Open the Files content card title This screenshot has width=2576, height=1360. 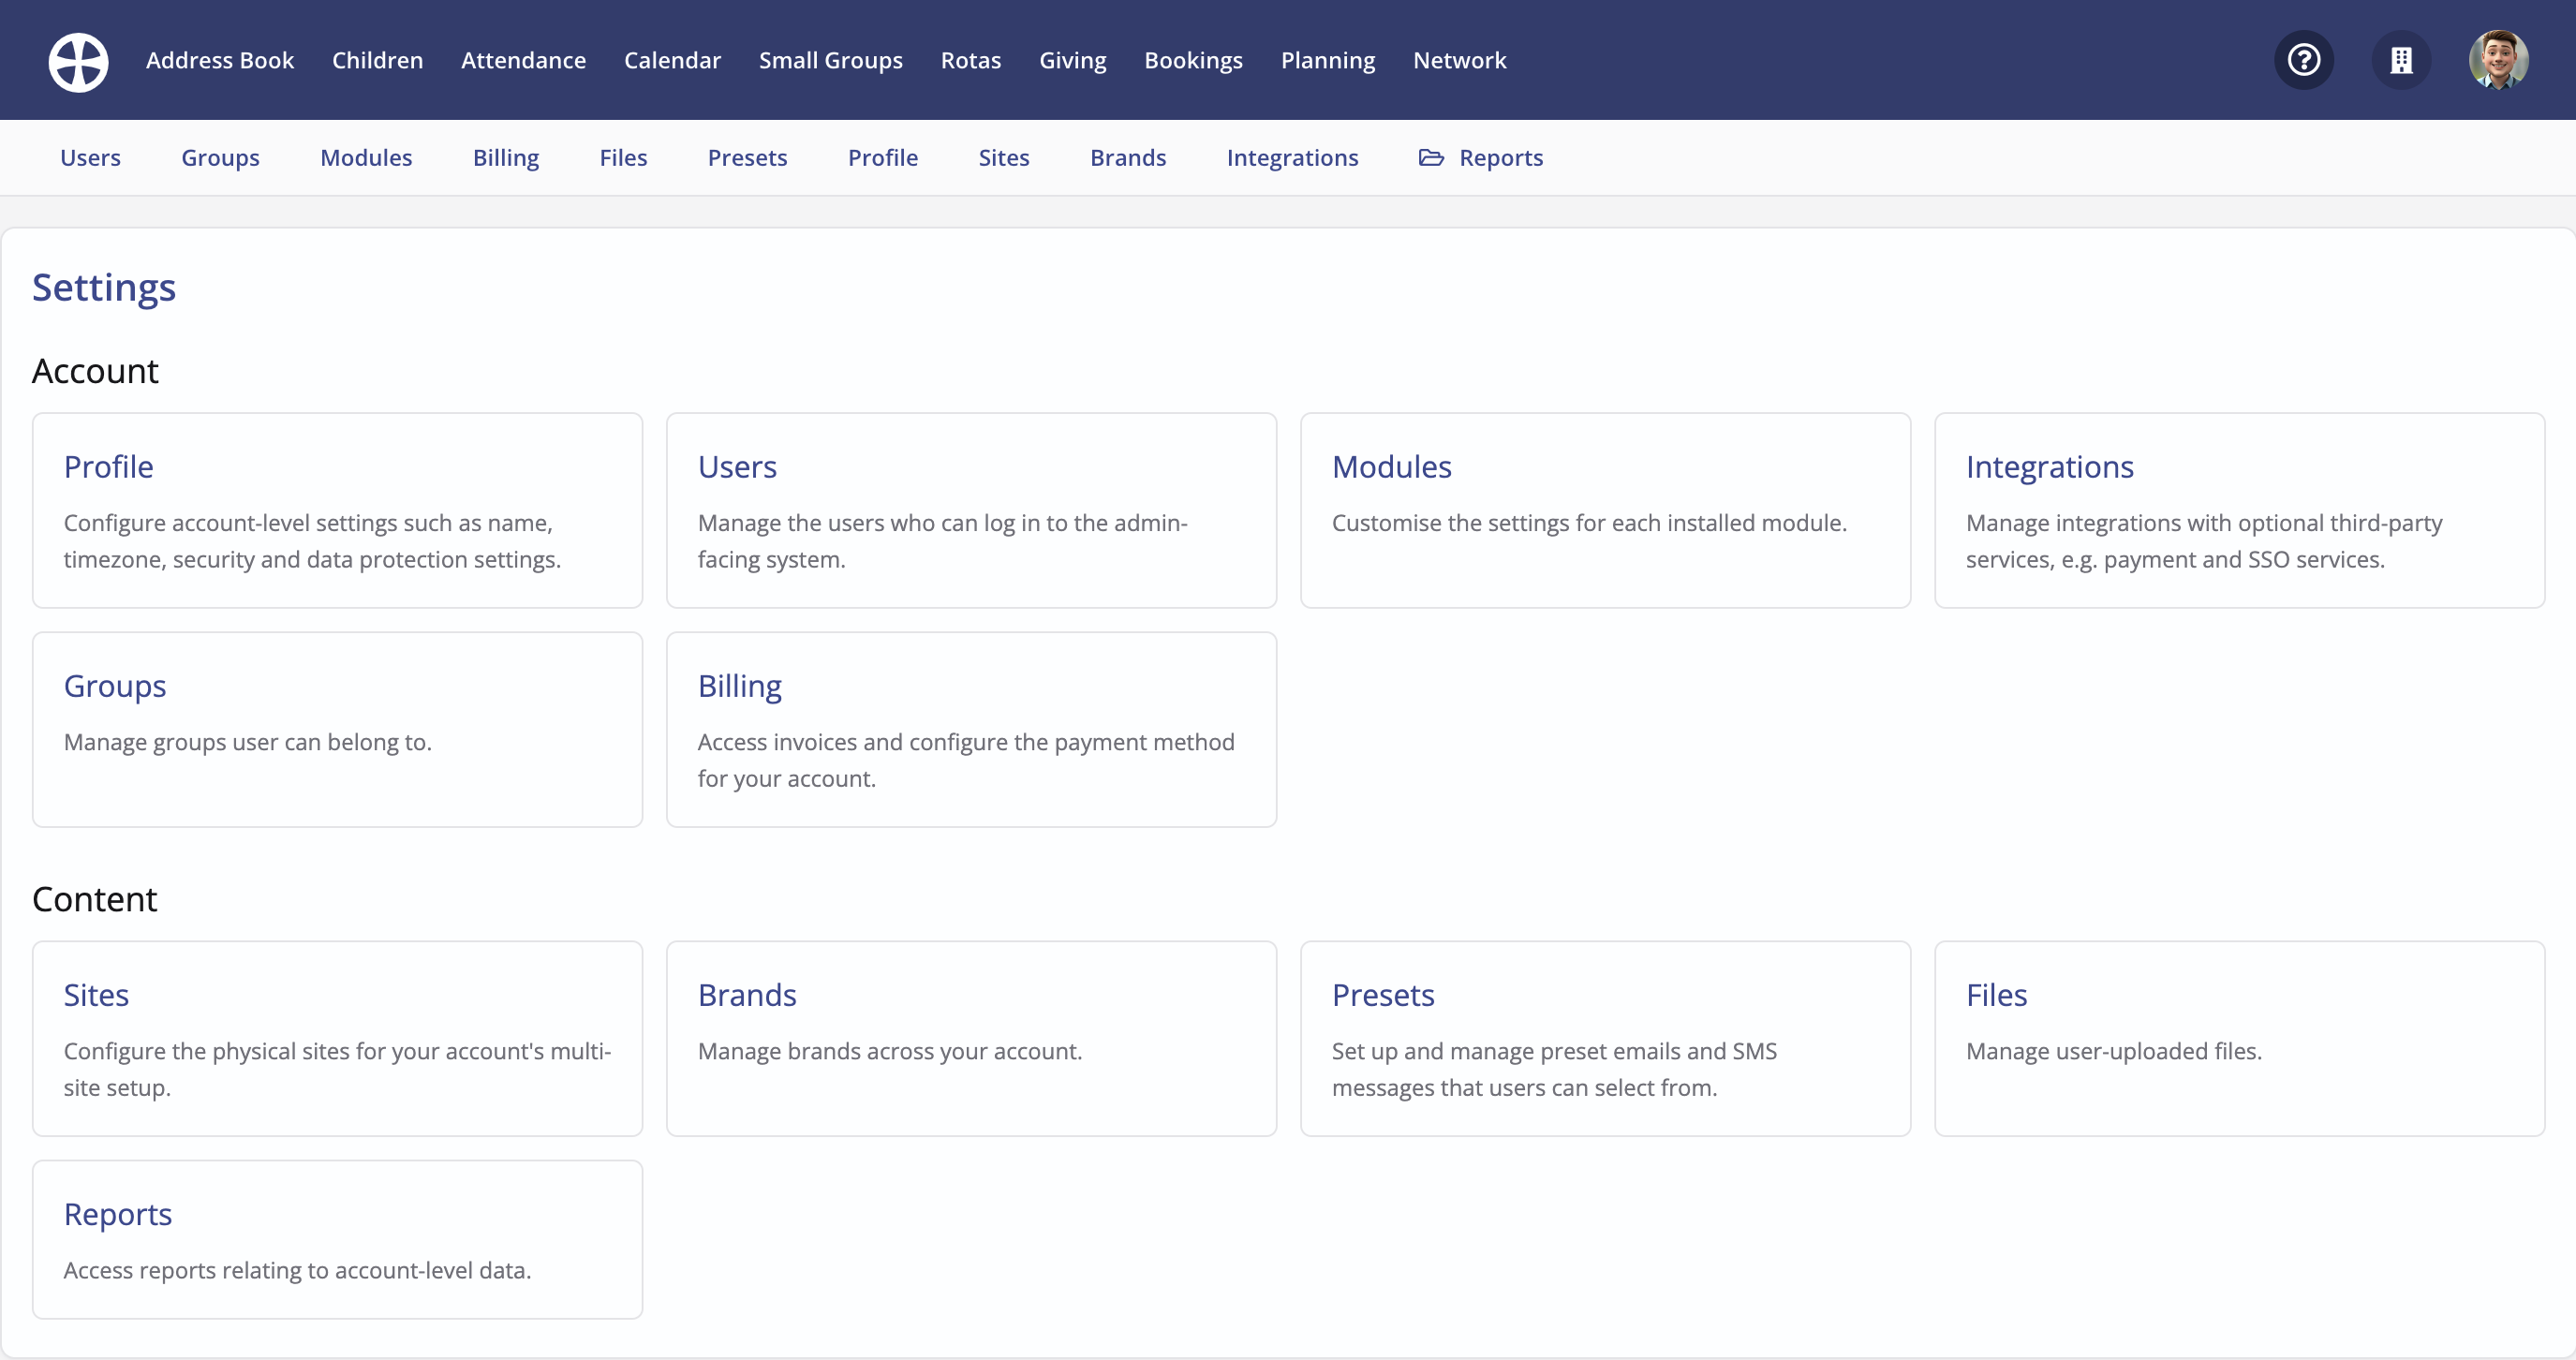pyautogui.click(x=1996, y=995)
